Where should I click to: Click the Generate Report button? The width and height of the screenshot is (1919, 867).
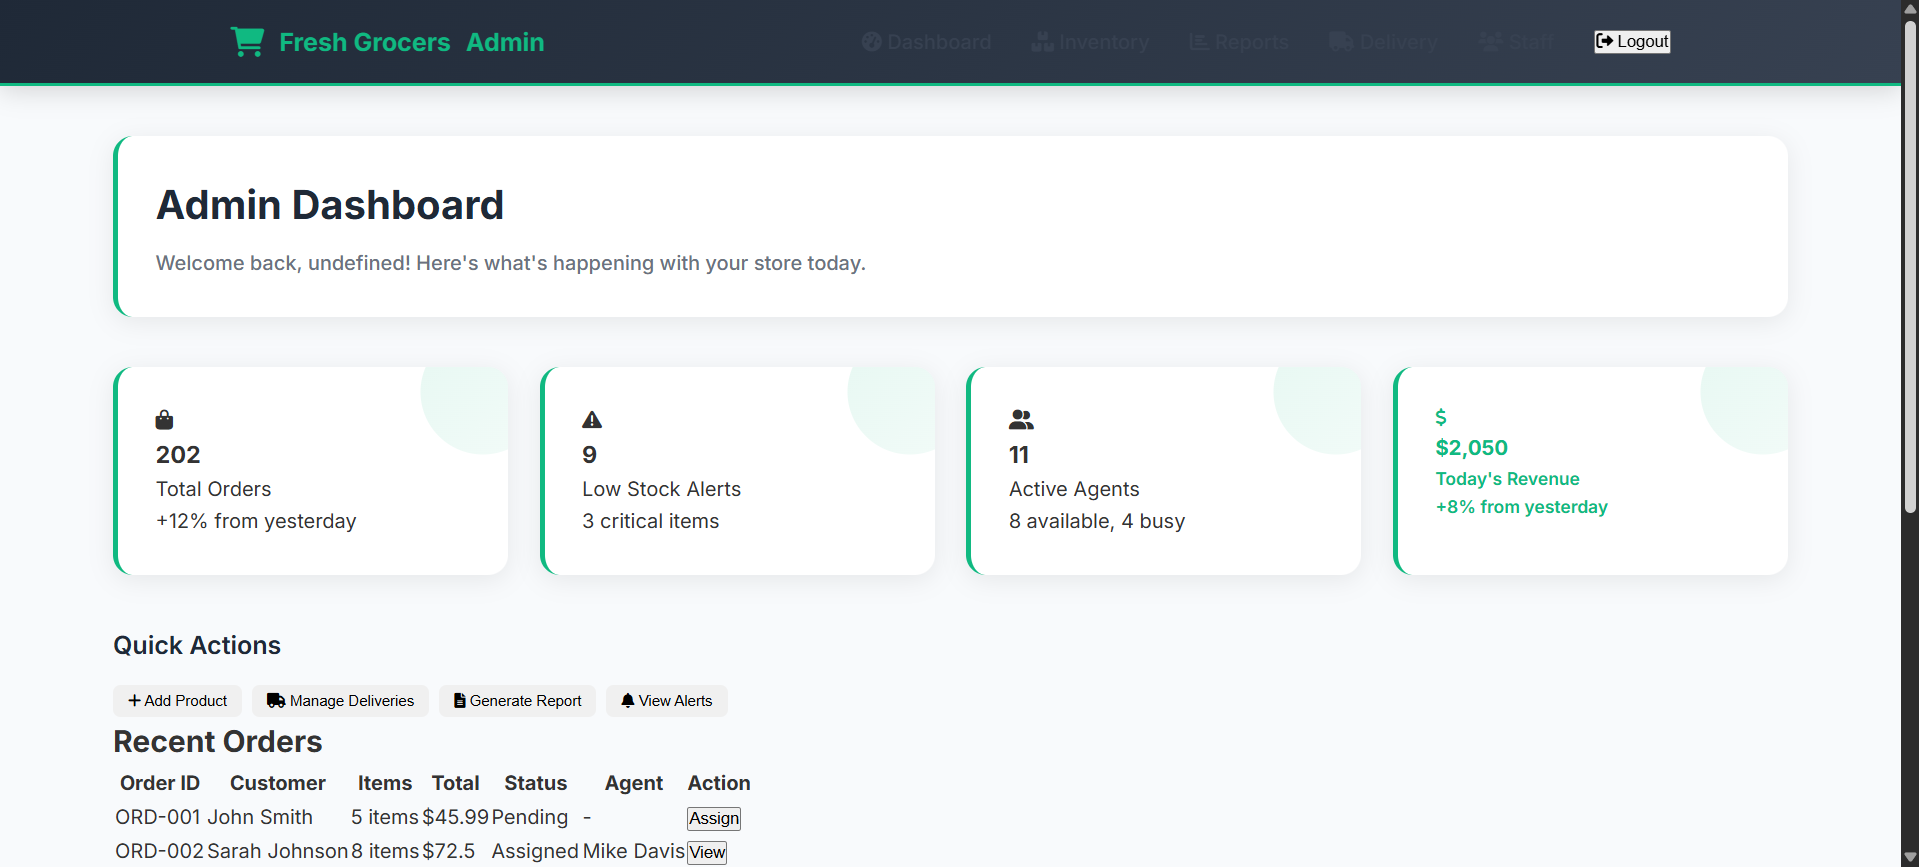[x=517, y=701]
